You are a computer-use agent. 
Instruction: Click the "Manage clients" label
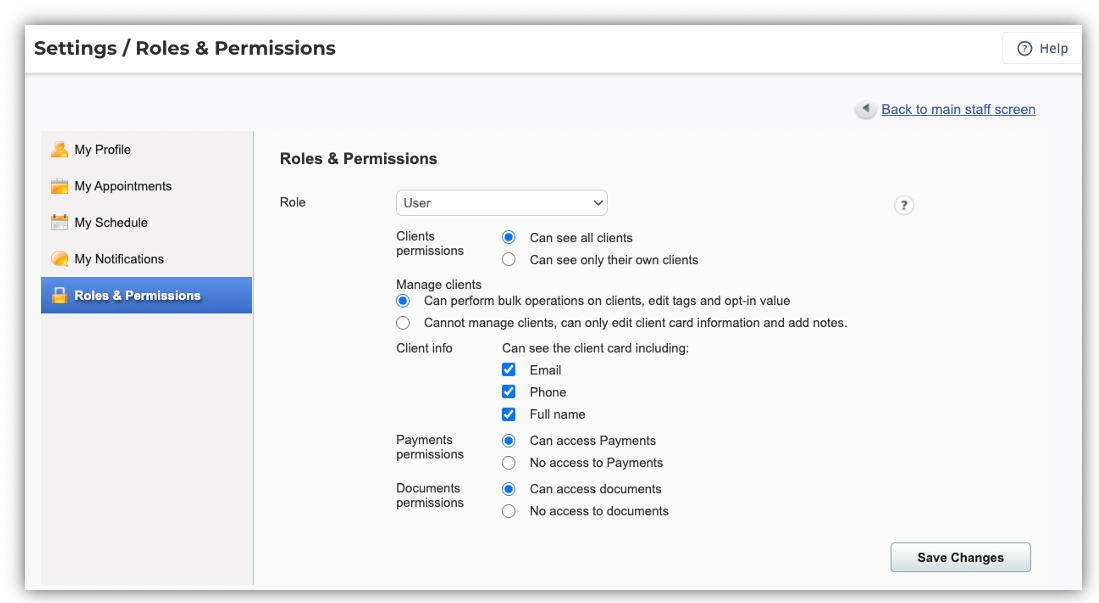[439, 284]
